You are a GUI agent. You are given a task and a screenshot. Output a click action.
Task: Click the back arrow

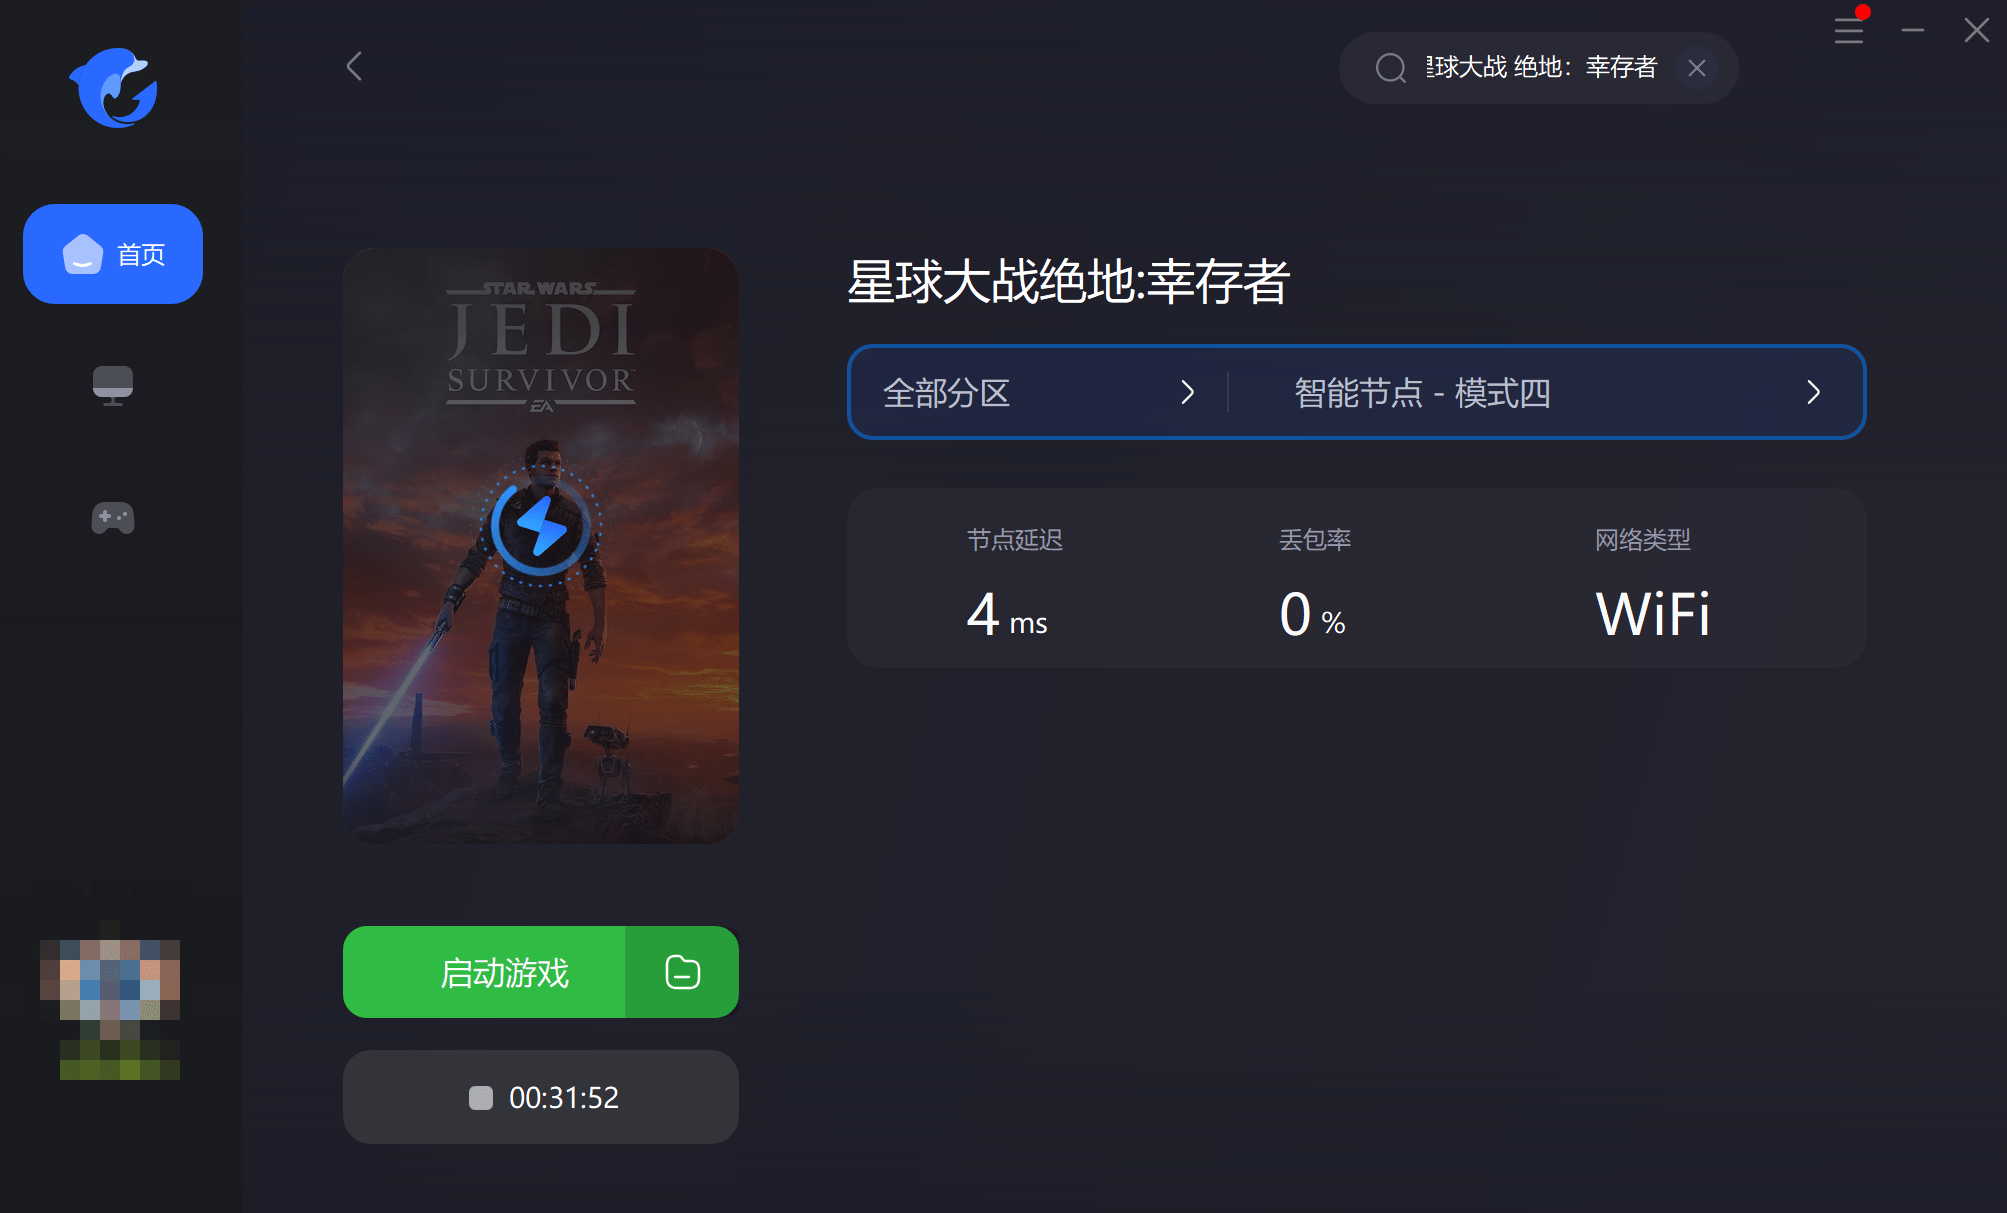click(x=354, y=66)
